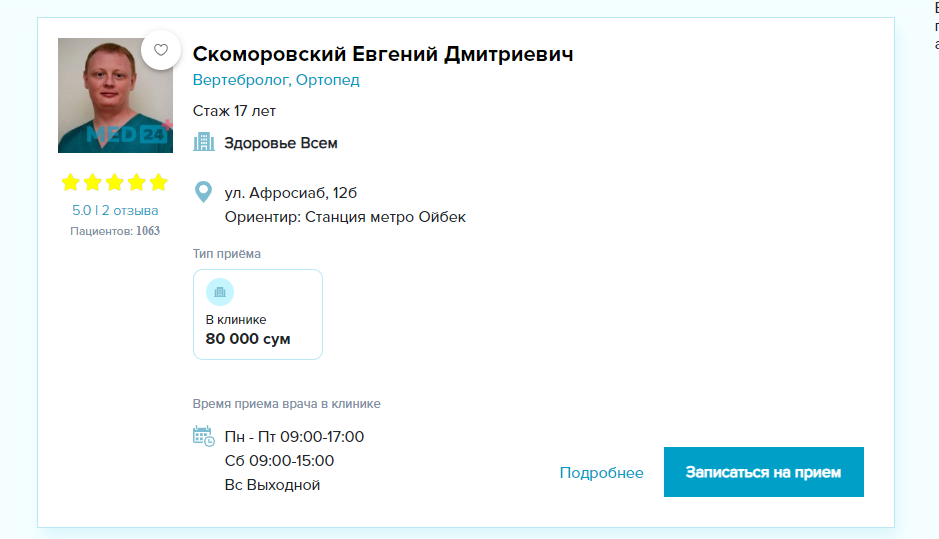Click the fifth yellow rating star

[x=159, y=183]
